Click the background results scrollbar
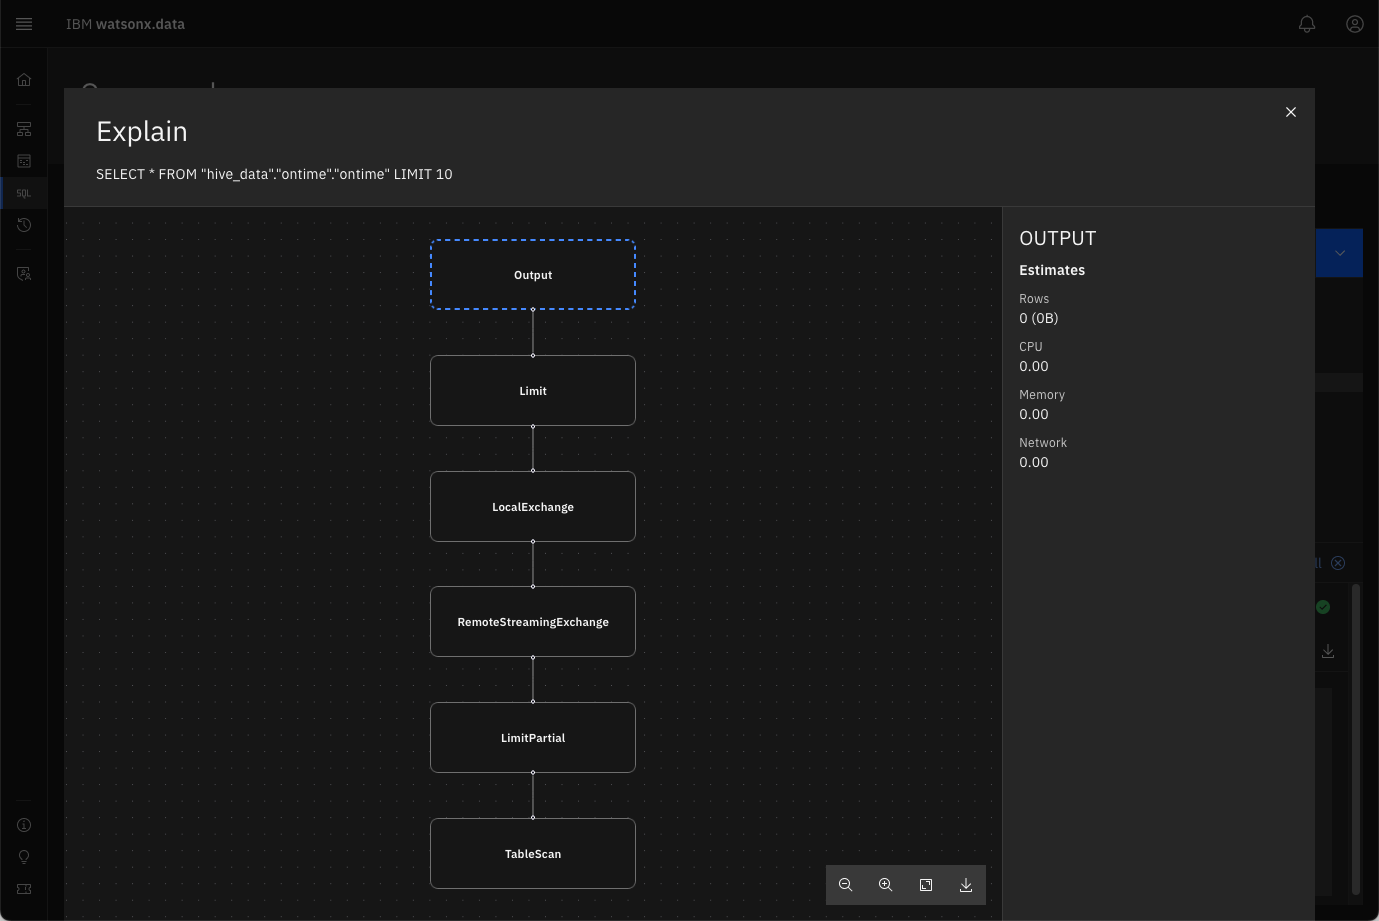This screenshot has width=1379, height=921. [x=1356, y=740]
